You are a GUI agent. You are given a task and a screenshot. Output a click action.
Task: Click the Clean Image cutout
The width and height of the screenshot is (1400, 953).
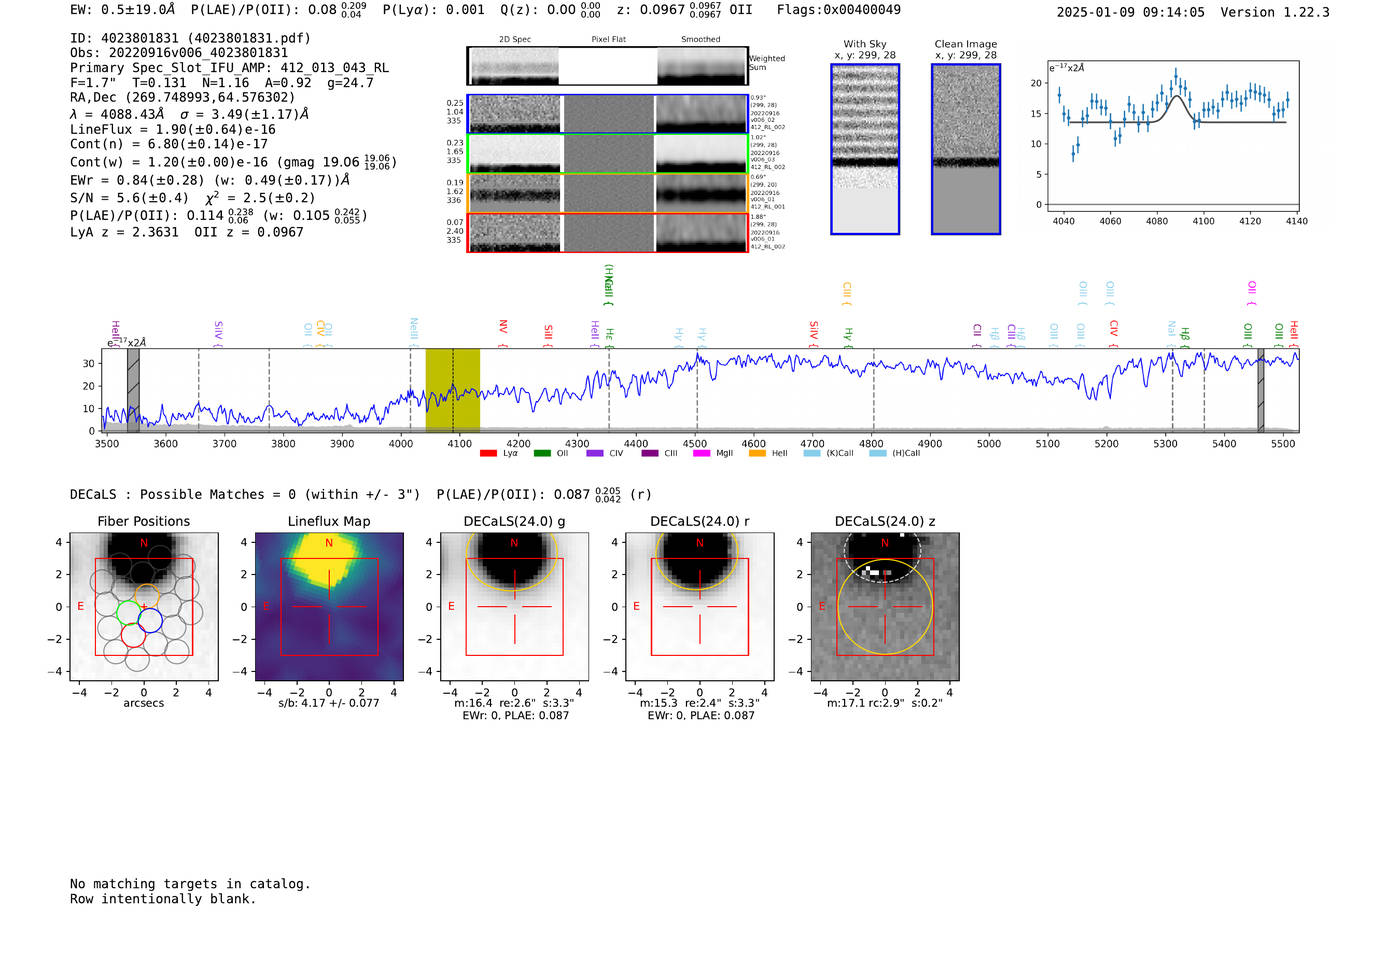(966, 149)
